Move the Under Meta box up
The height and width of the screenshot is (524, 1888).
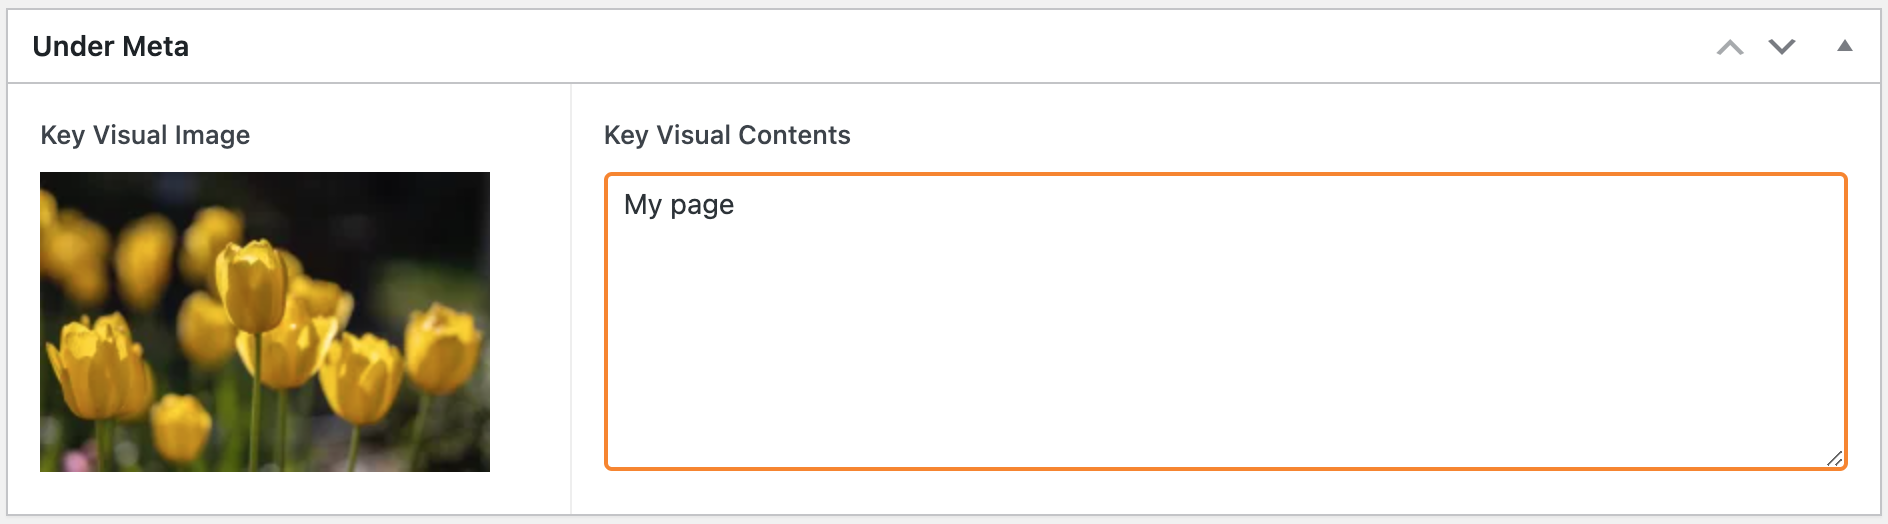pyautogui.click(x=1730, y=47)
